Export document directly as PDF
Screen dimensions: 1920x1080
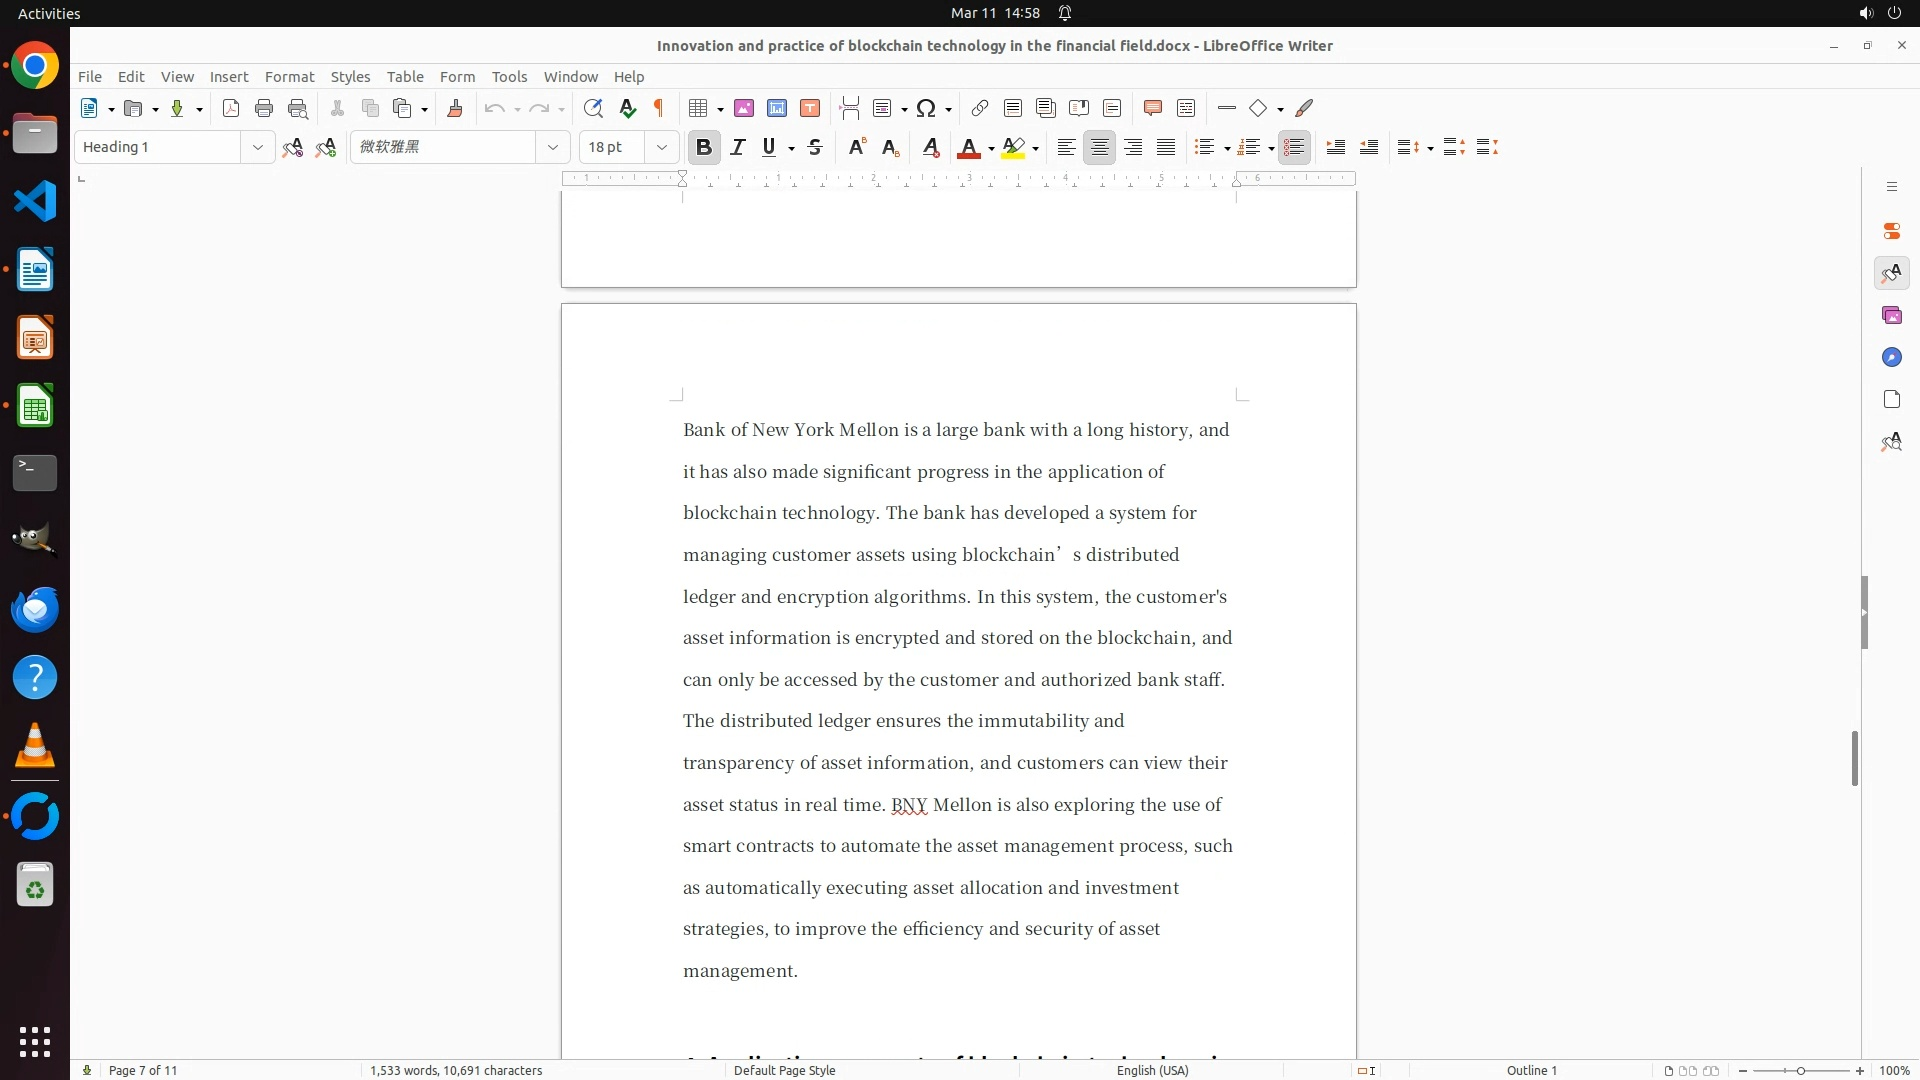click(x=231, y=108)
